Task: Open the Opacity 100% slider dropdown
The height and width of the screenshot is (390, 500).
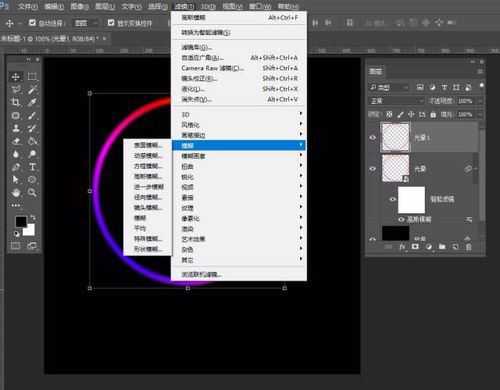Action: (480, 101)
